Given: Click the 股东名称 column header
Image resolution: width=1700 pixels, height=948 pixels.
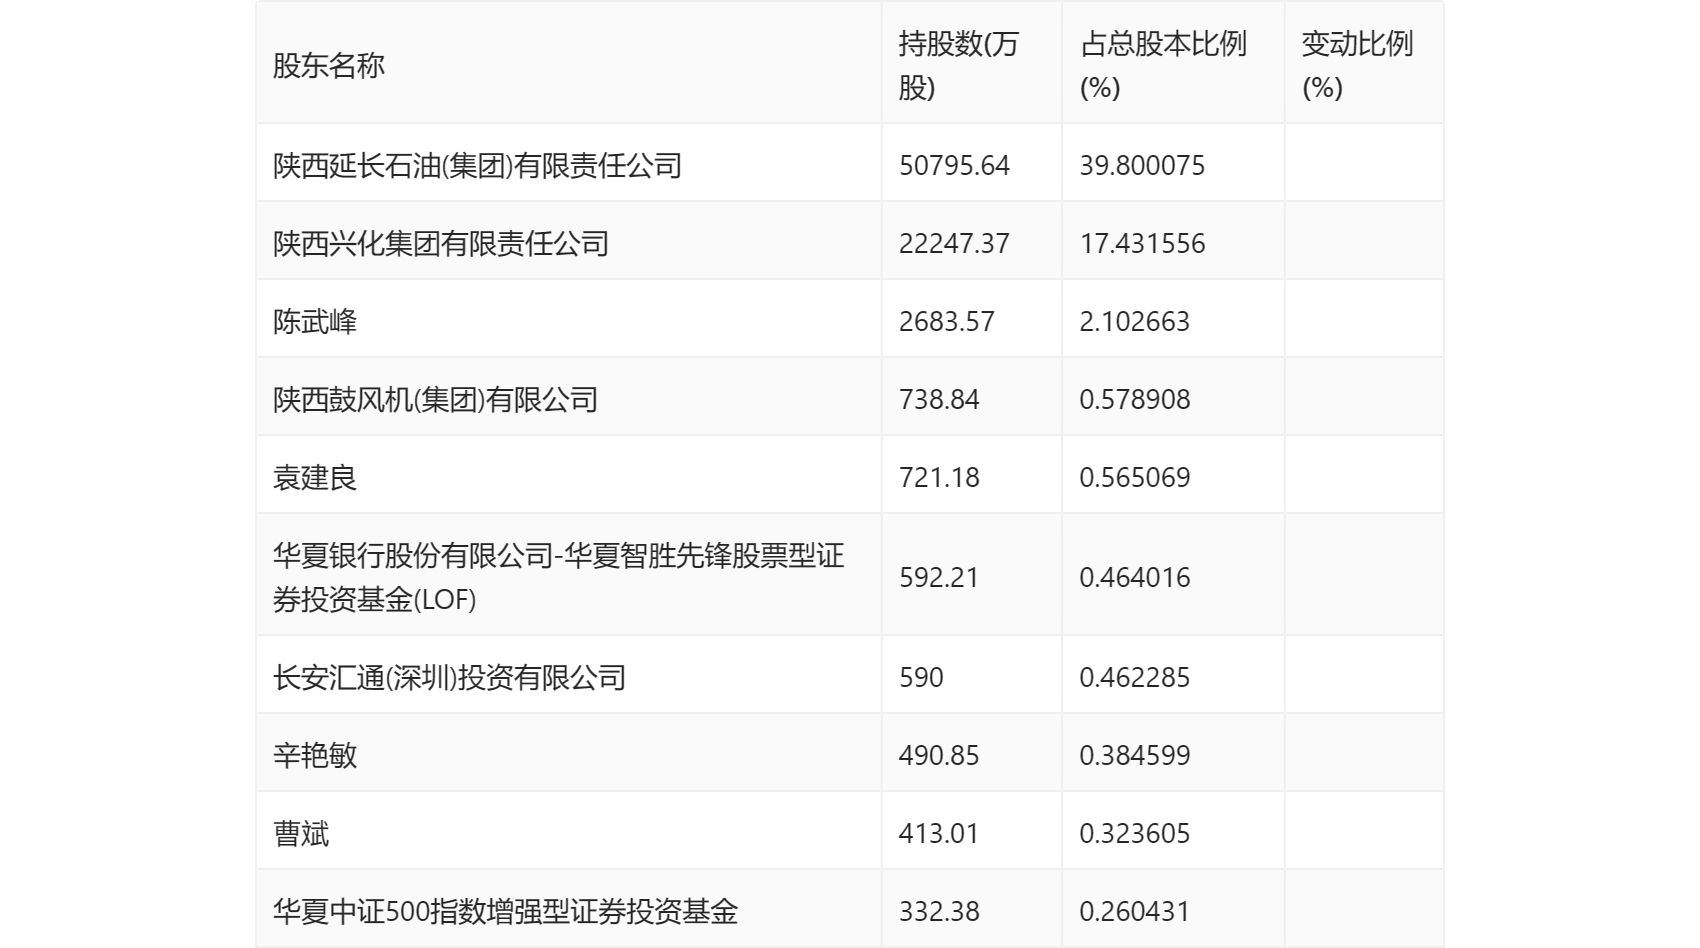Looking at the screenshot, I should click(x=329, y=66).
